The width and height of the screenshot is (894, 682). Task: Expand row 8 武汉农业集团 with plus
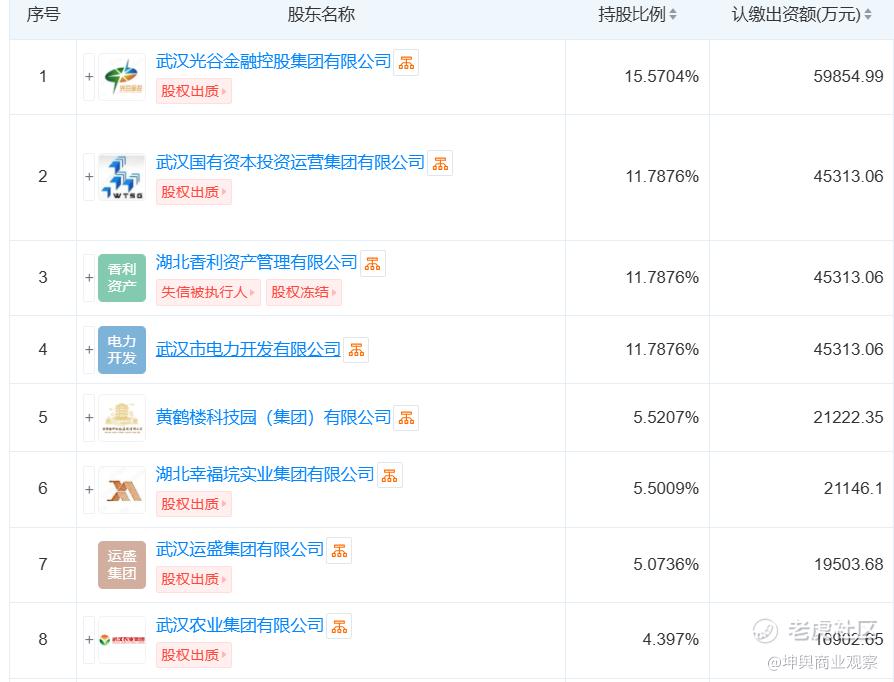tap(89, 640)
